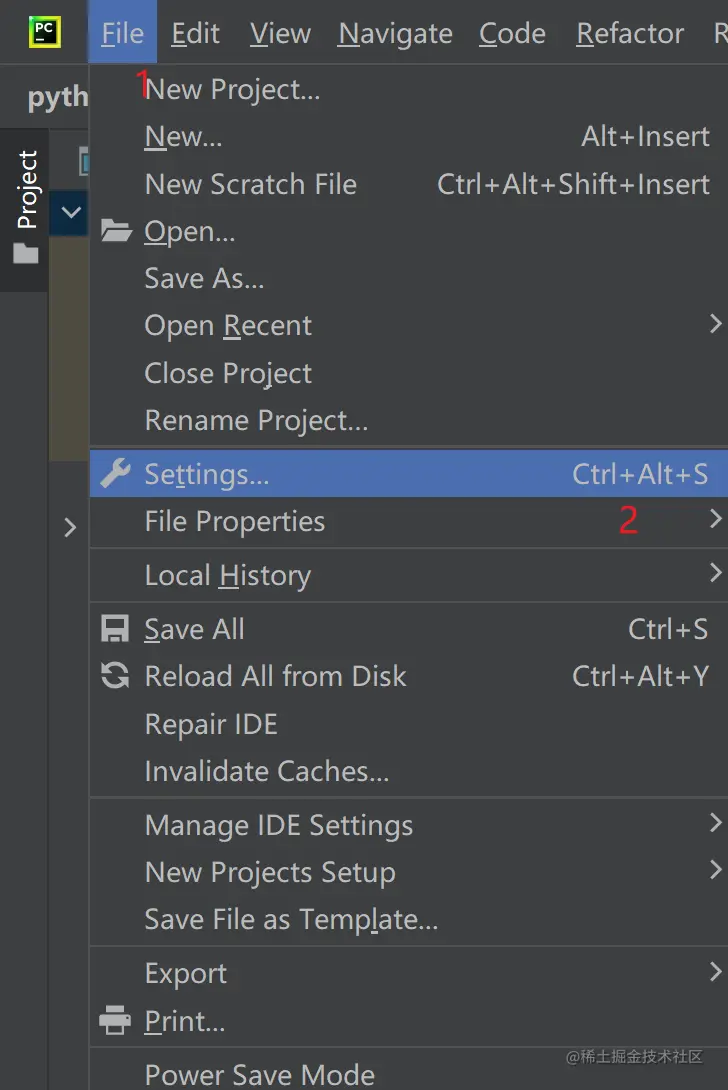This screenshot has width=728, height=1090.
Task: Select Close Project menu entry
Action: pyautogui.click(x=228, y=373)
